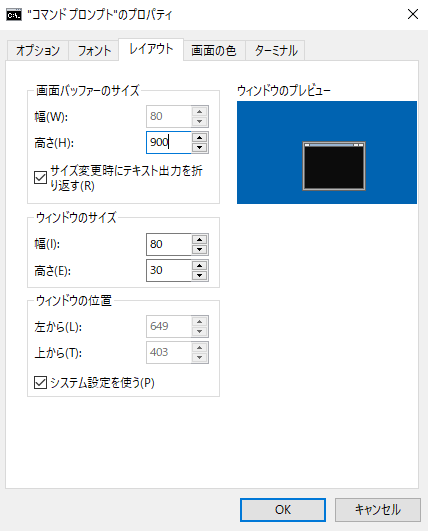This screenshot has width=428, height=531.
Task: Decrease buffer height with down arrow
Action: click(x=200, y=148)
